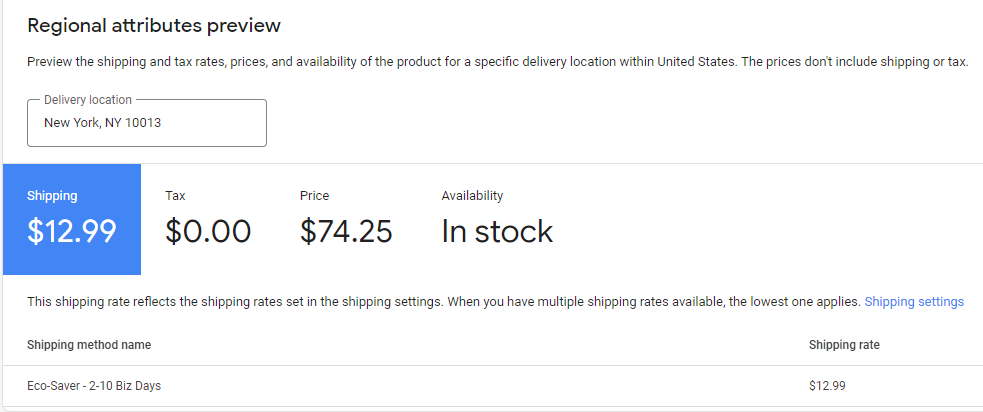The height and width of the screenshot is (412, 983).
Task: Show the Availability tab
Action: (472, 196)
